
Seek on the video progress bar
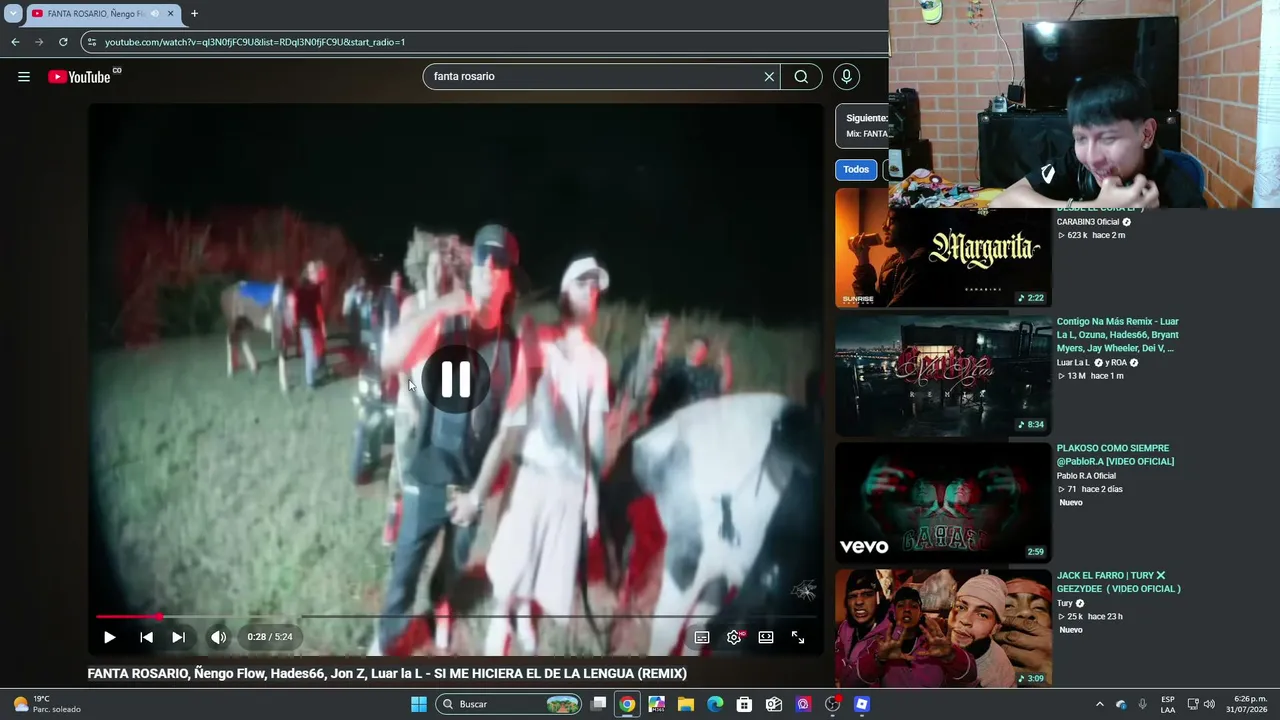point(455,616)
